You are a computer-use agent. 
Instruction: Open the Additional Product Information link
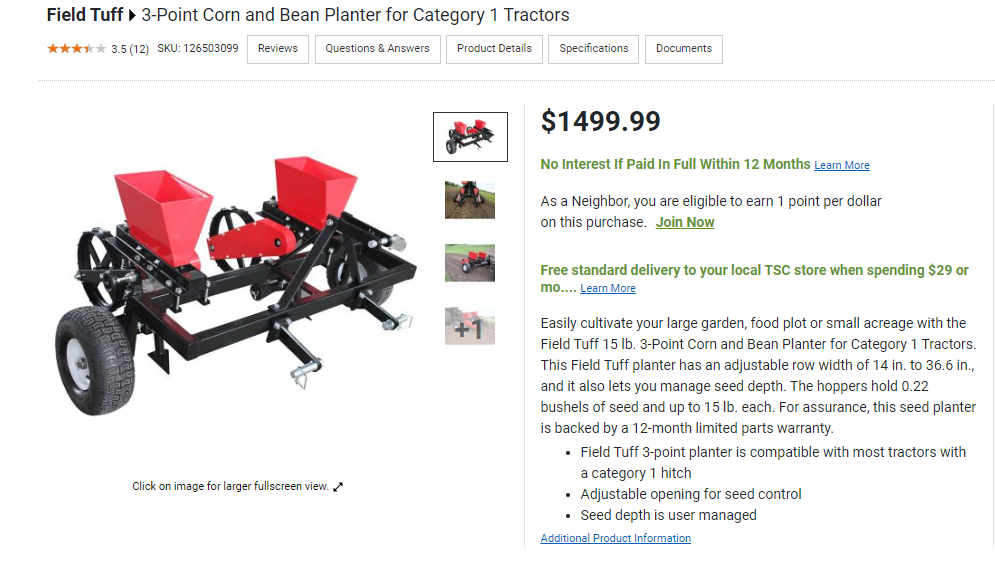pos(615,538)
